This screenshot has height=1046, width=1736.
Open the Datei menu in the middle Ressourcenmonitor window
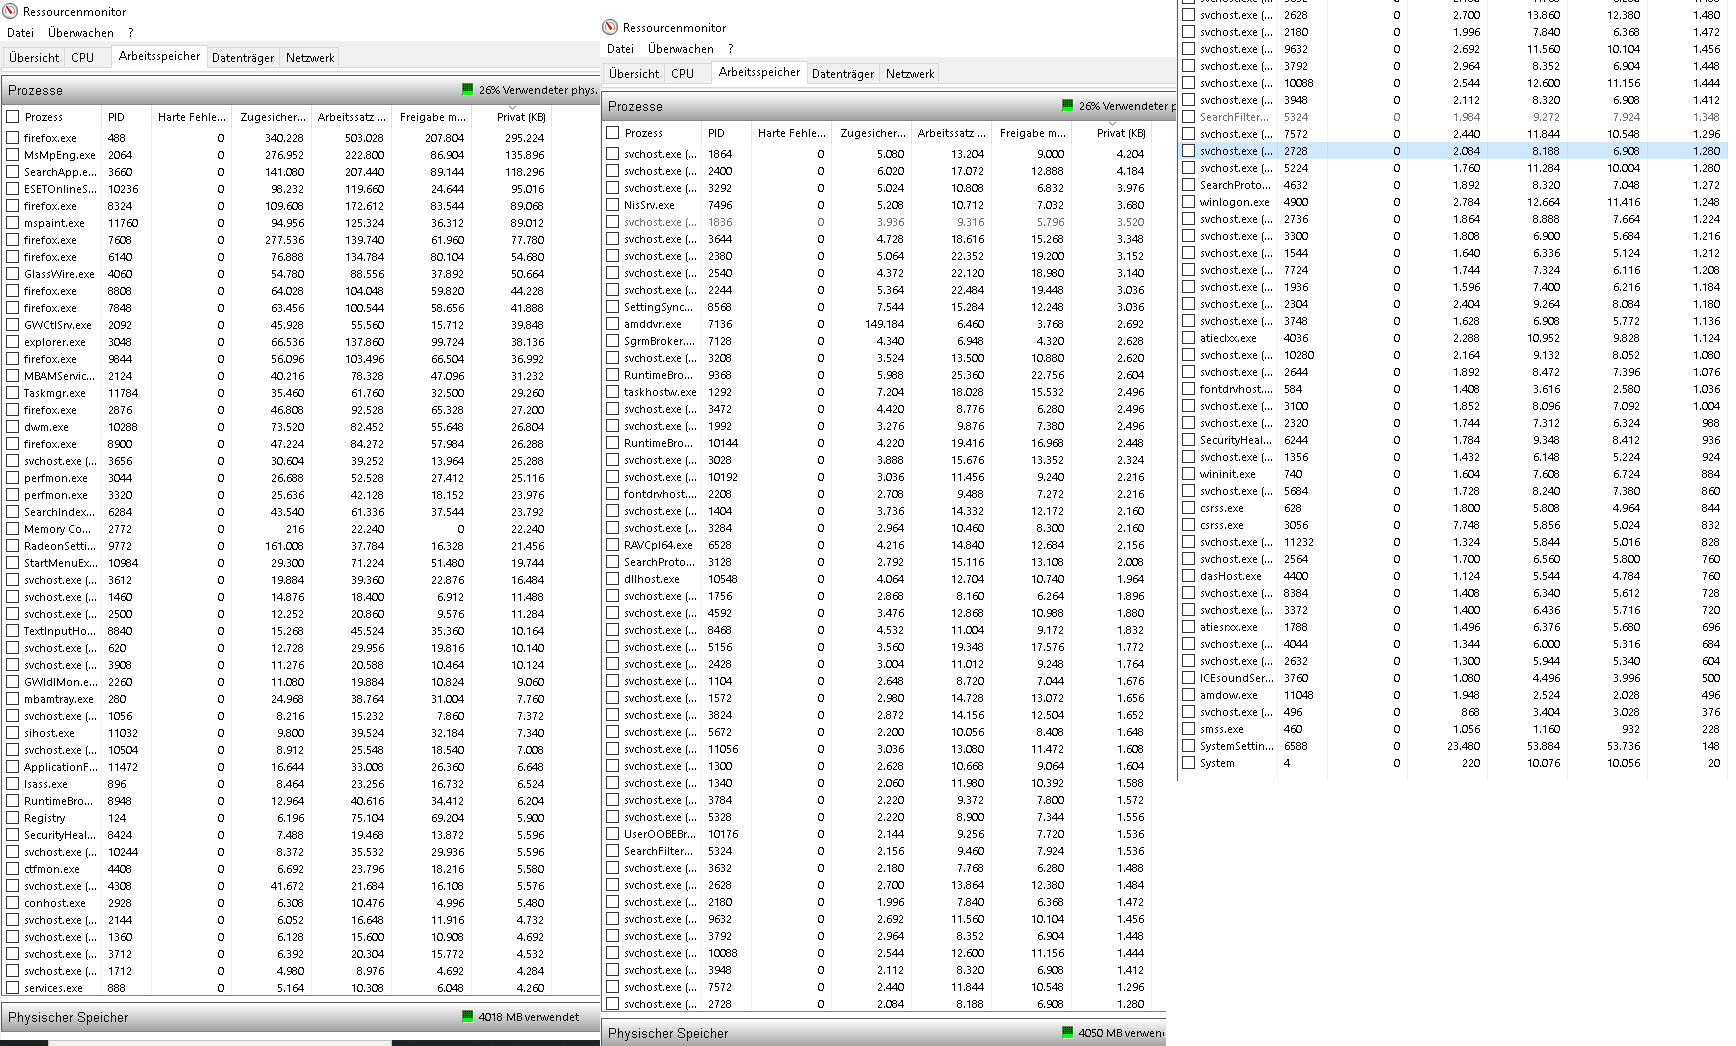click(x=621, y=49)
